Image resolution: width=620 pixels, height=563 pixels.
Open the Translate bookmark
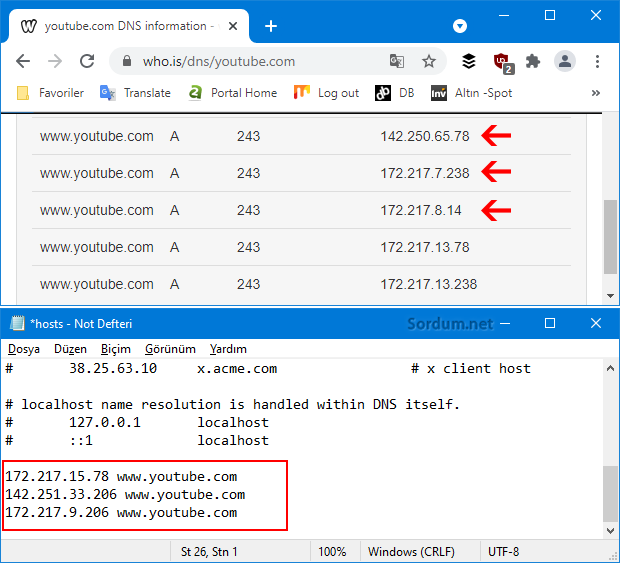click(x=135, y=93)
